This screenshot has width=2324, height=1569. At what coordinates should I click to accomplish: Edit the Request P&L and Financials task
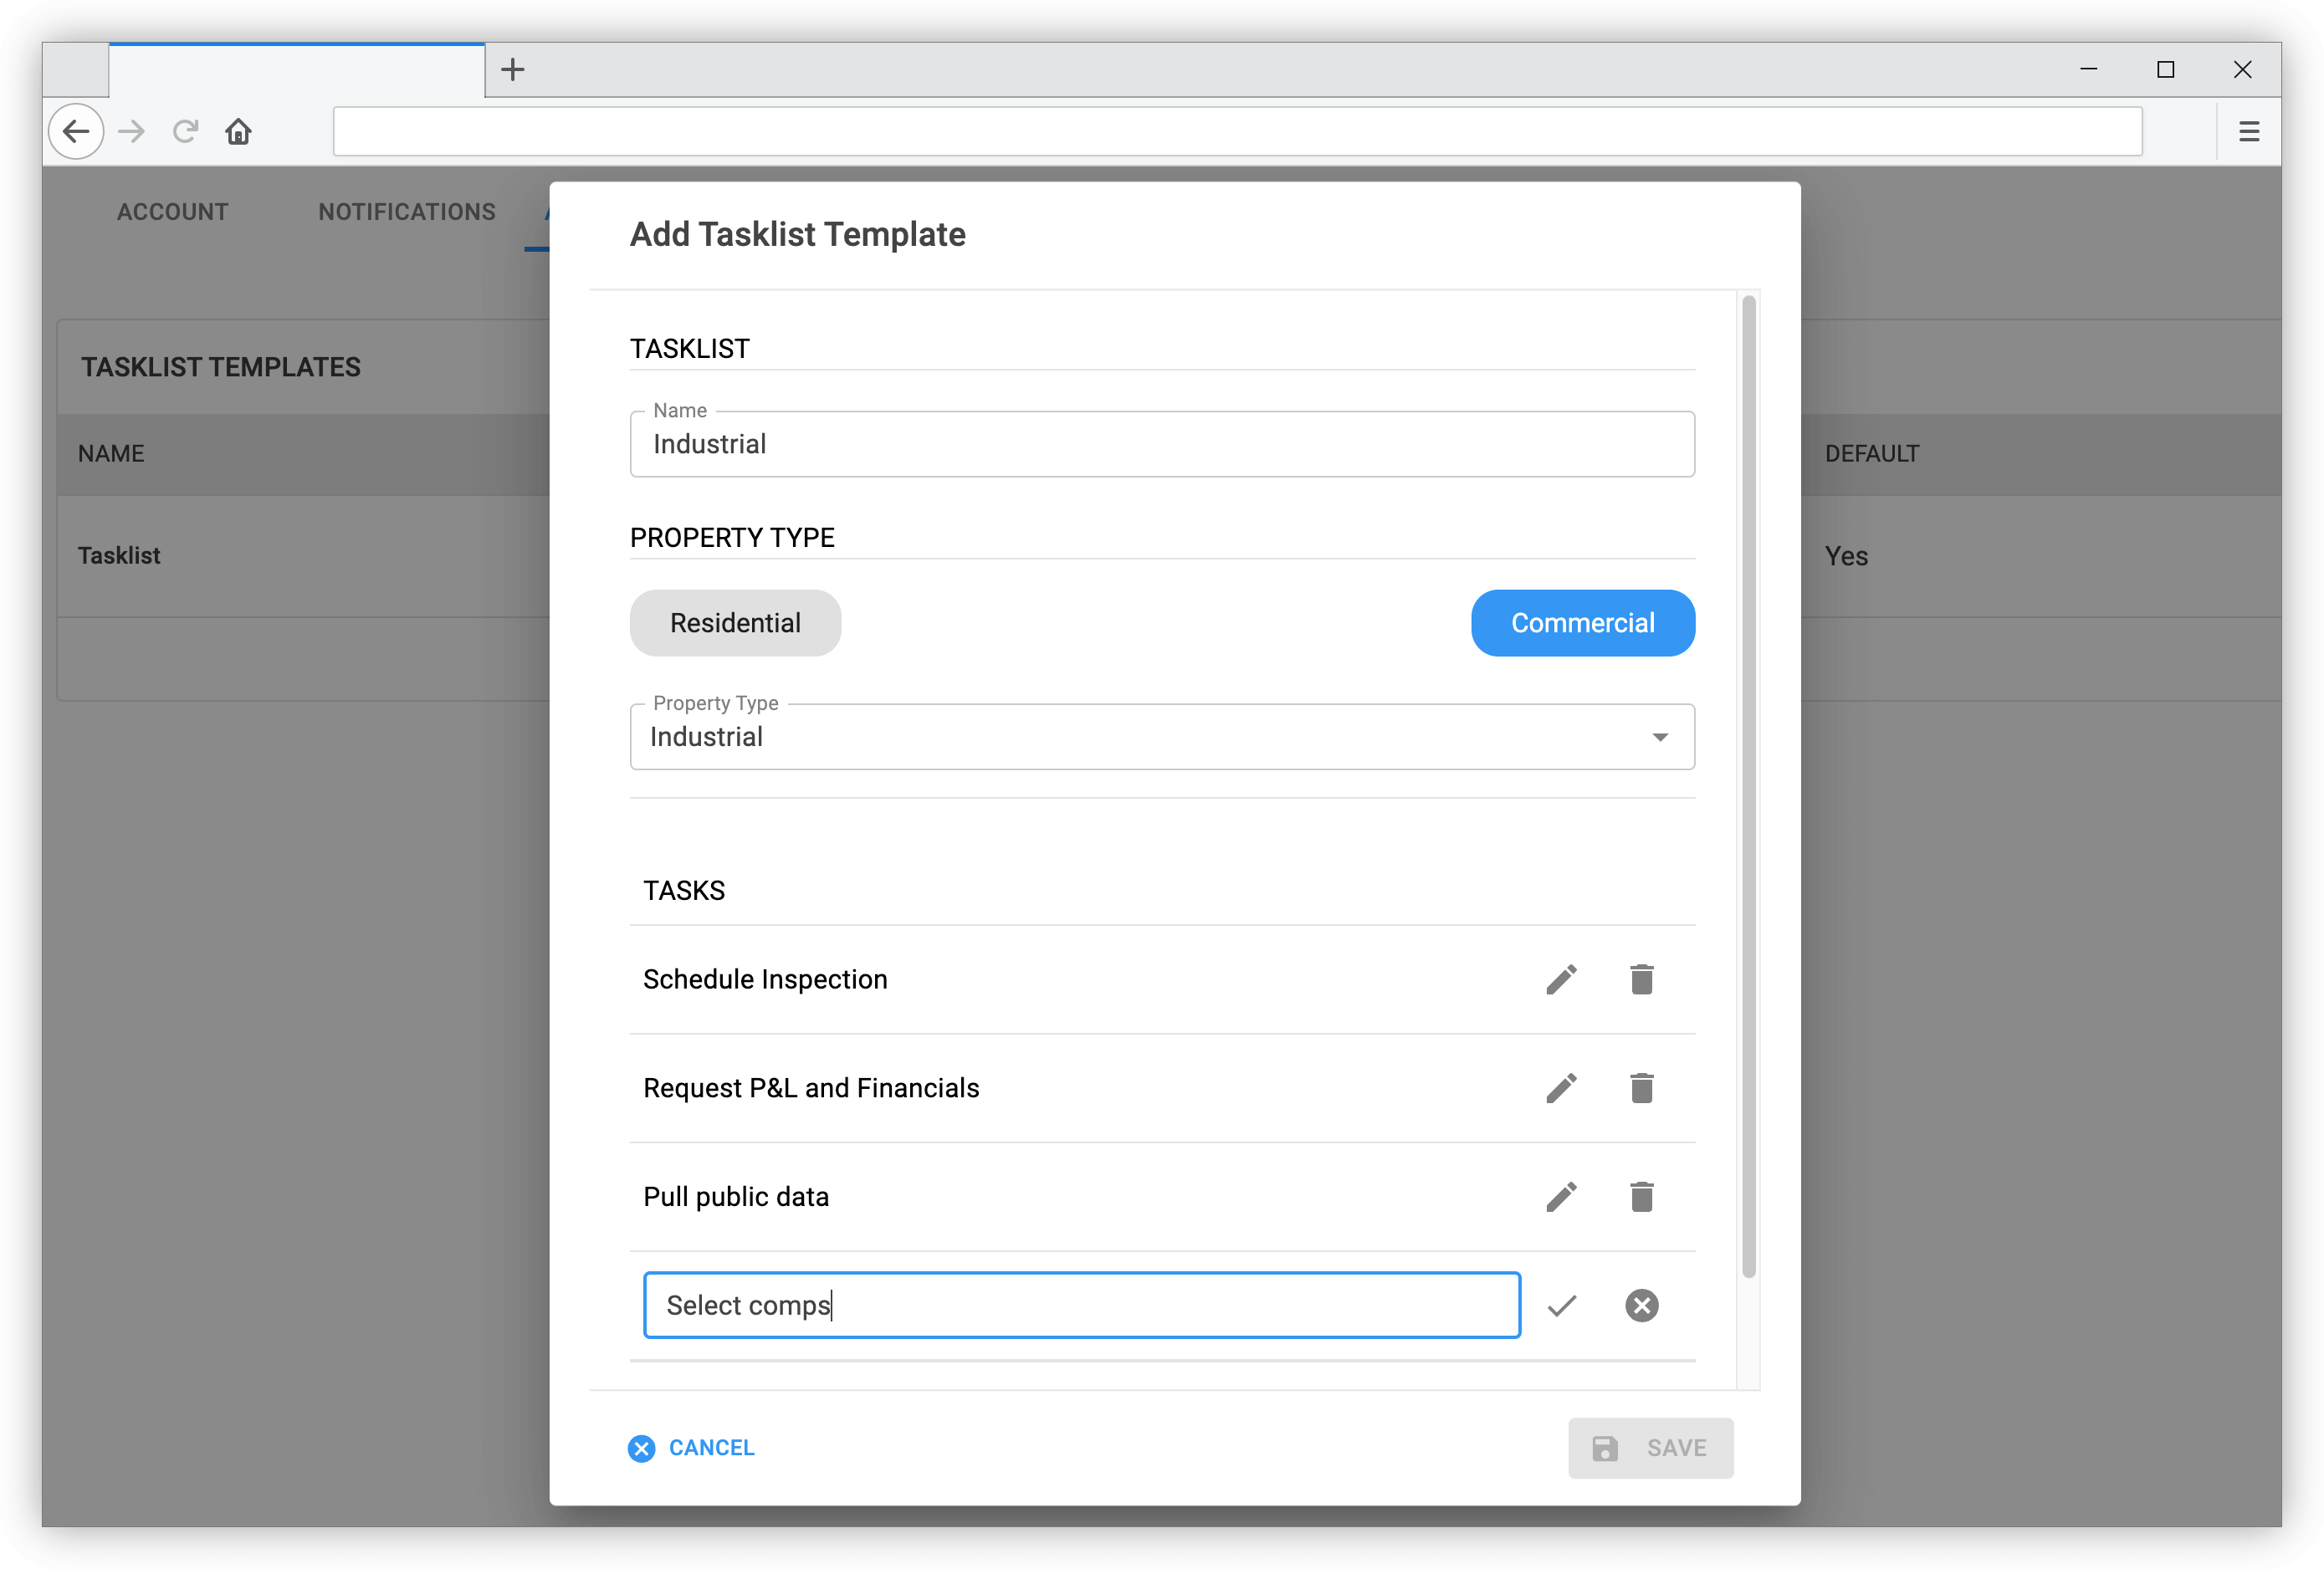[x=1561, y=1088]
